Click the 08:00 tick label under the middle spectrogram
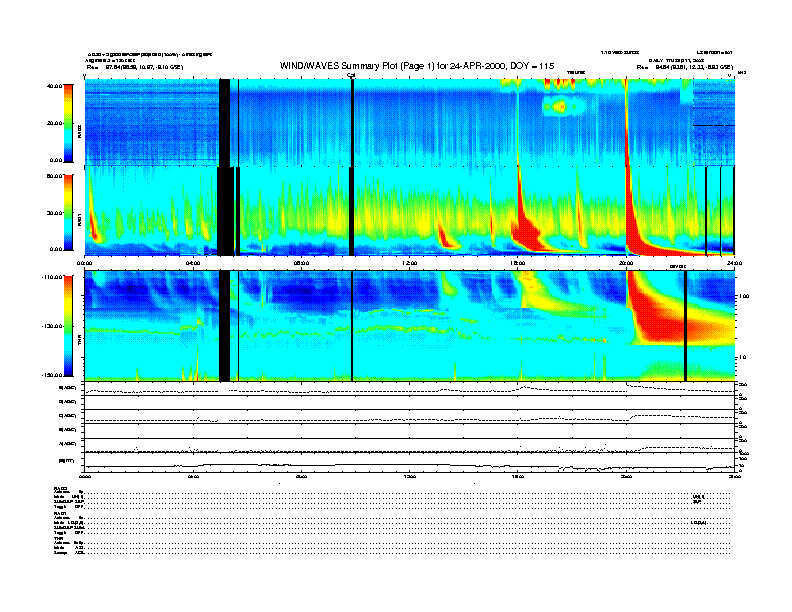Screen dimensions: 792x612 (x=301, y=263)
